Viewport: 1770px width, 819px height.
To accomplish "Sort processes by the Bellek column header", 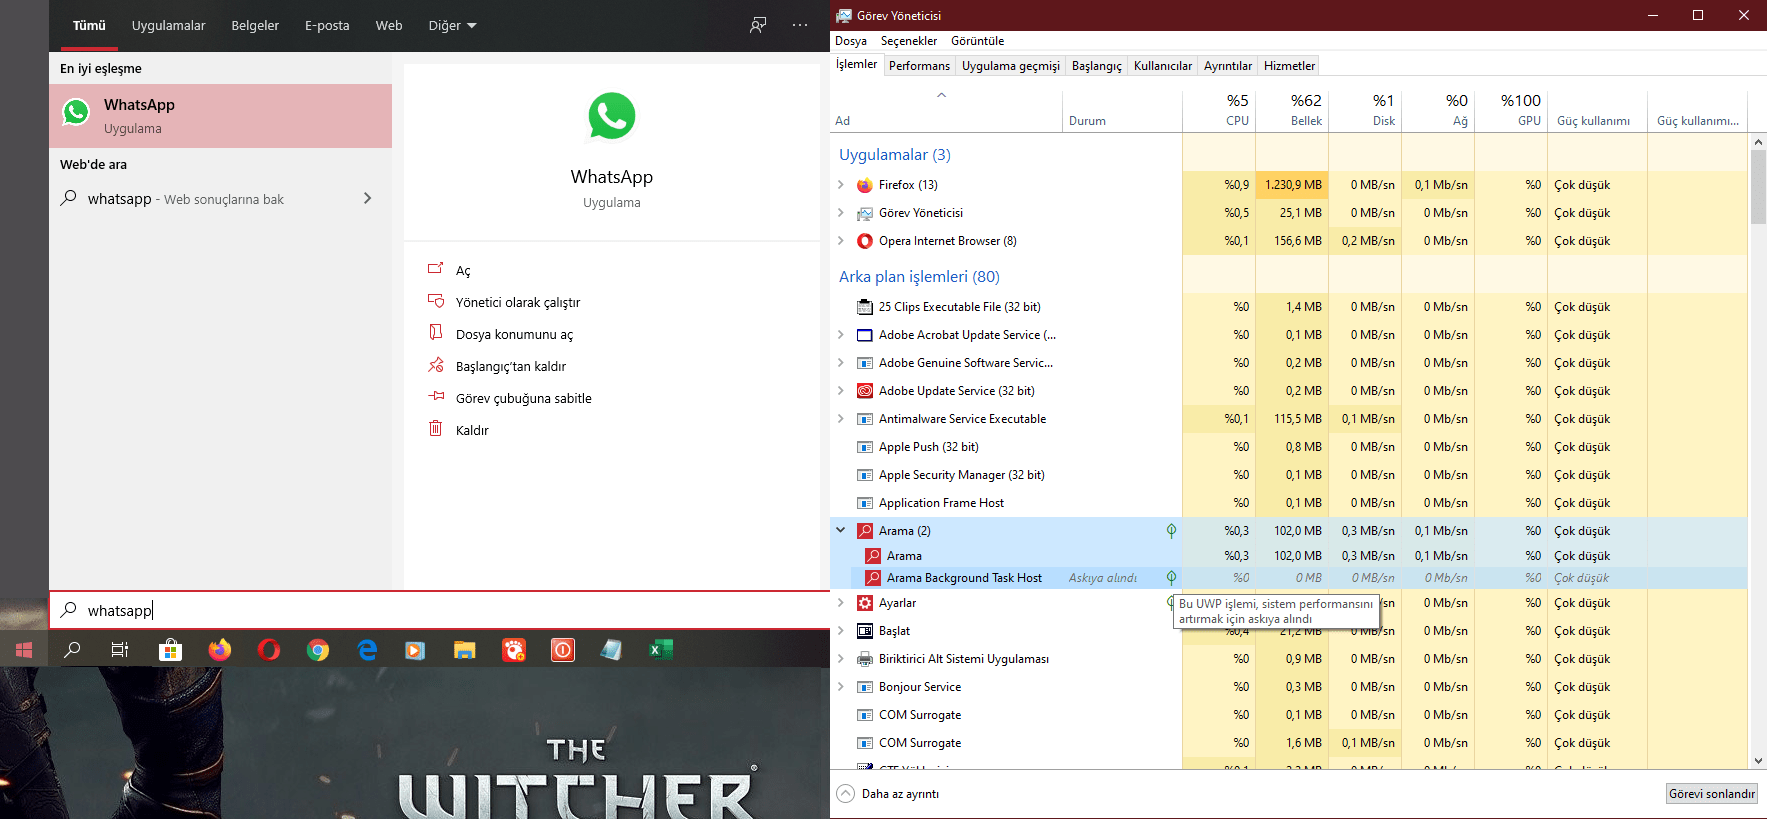I will (1292, 110).
